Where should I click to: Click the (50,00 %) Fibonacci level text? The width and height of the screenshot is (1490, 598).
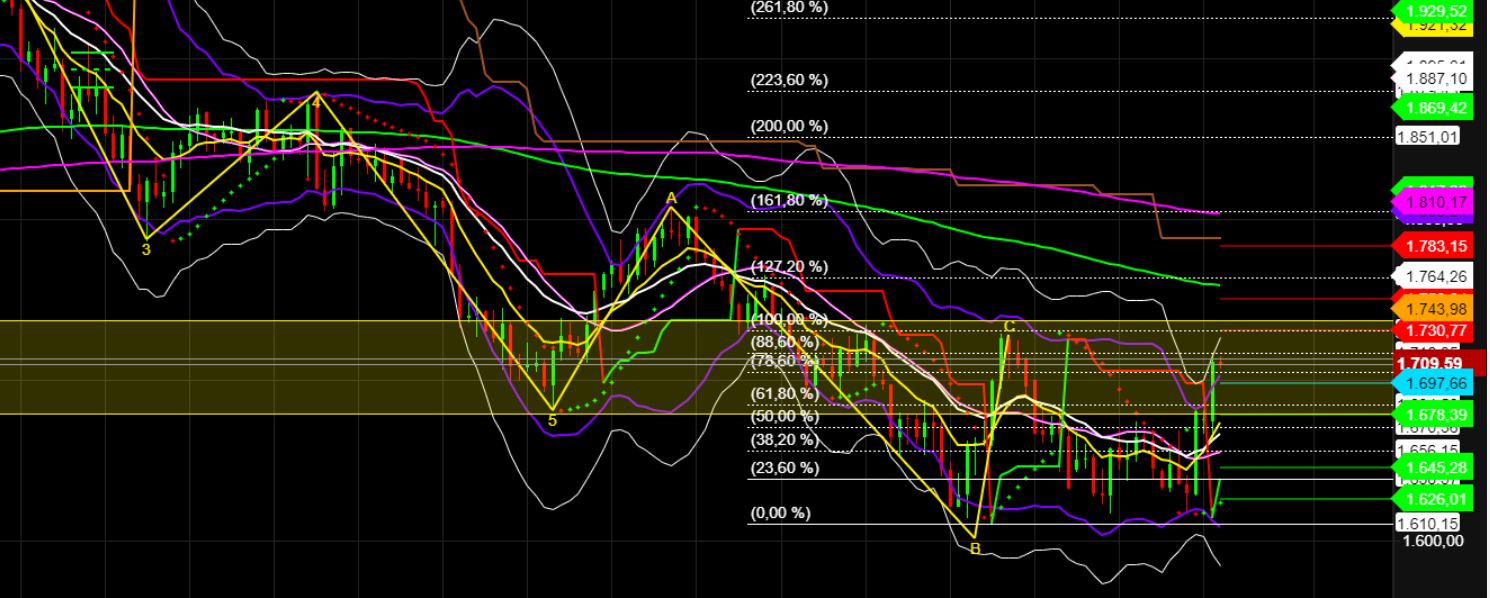click(784, 413)
